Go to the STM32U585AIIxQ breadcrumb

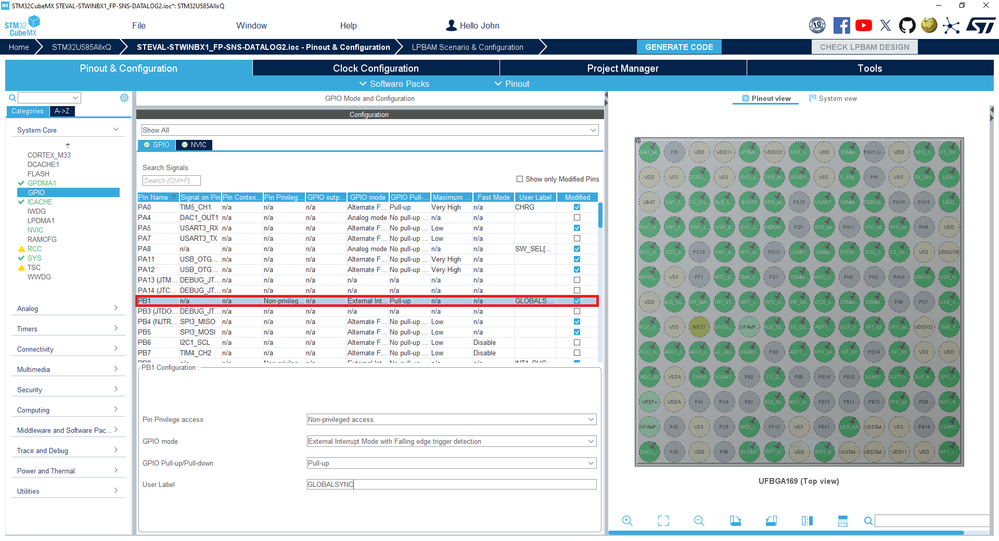coord(82,47)
